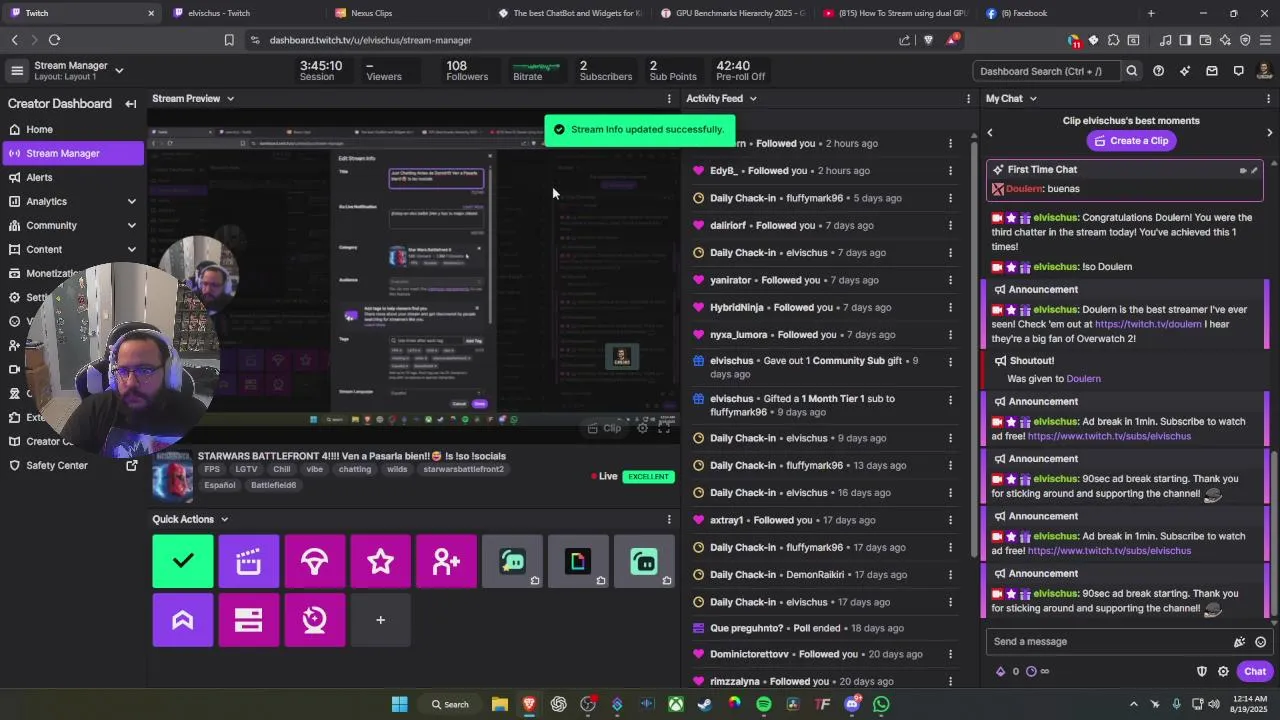Click the parachute drops quick action

pos(315,562)
